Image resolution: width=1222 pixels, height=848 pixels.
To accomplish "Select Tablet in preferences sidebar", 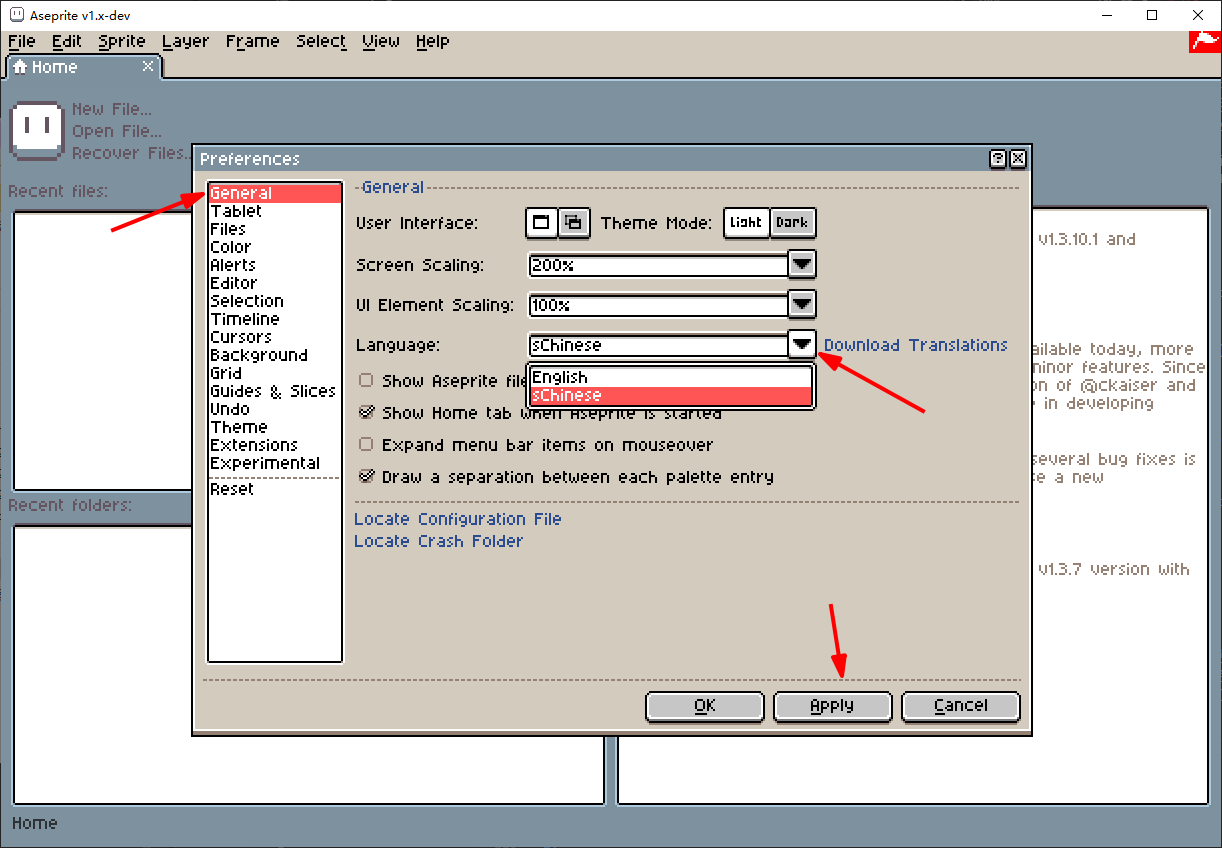I will pos(275,211).
